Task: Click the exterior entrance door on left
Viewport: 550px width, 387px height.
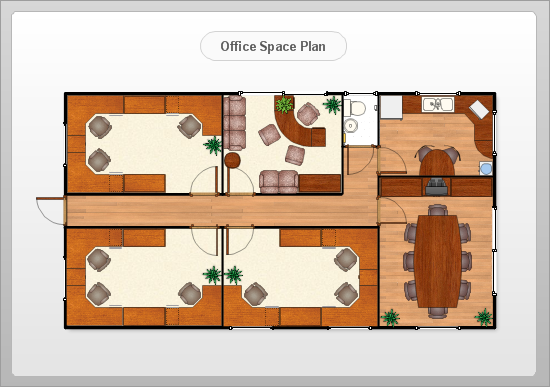Action: point(51,211)
